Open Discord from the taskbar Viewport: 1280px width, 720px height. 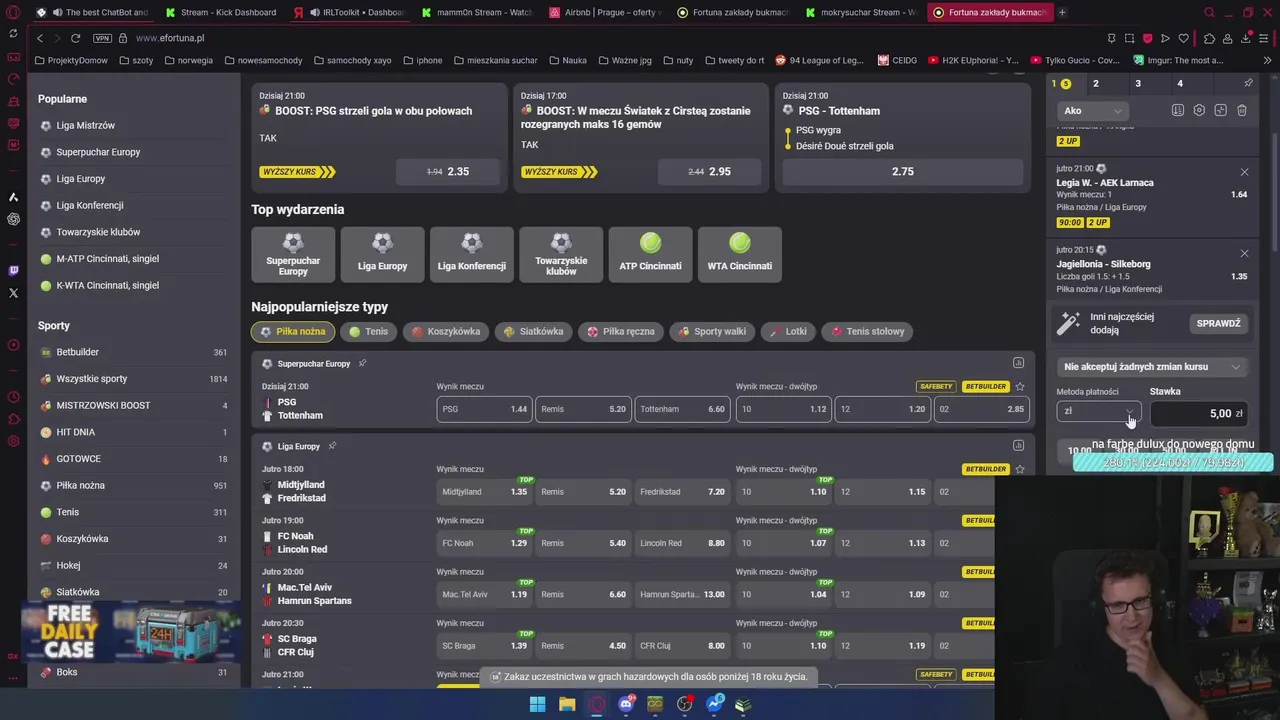(x=626, y=704)
